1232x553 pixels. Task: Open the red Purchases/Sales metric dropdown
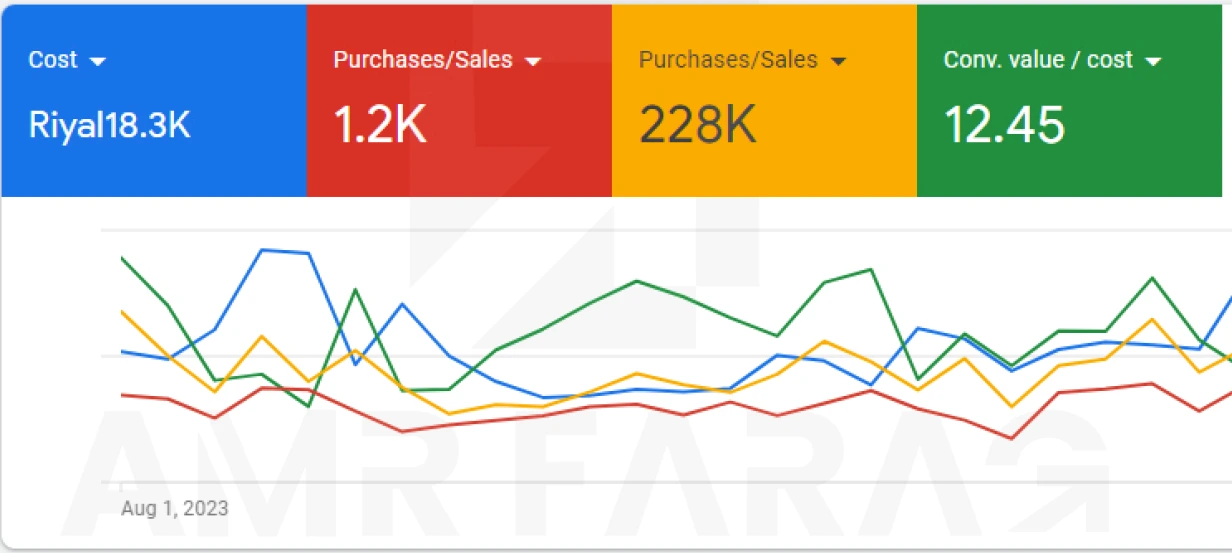pos(532,61)
